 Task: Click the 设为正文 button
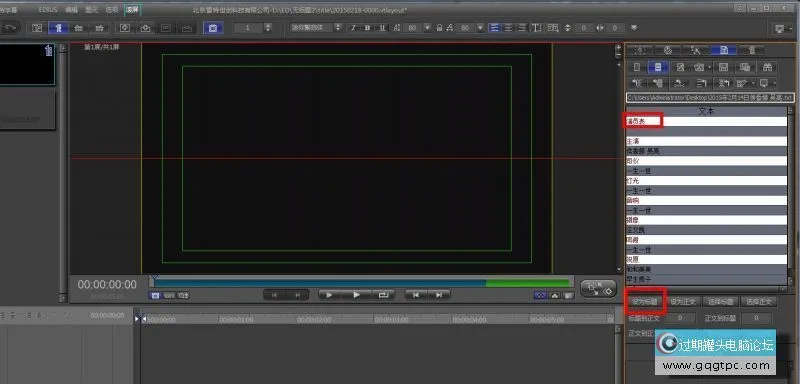(x=683, y=302)
